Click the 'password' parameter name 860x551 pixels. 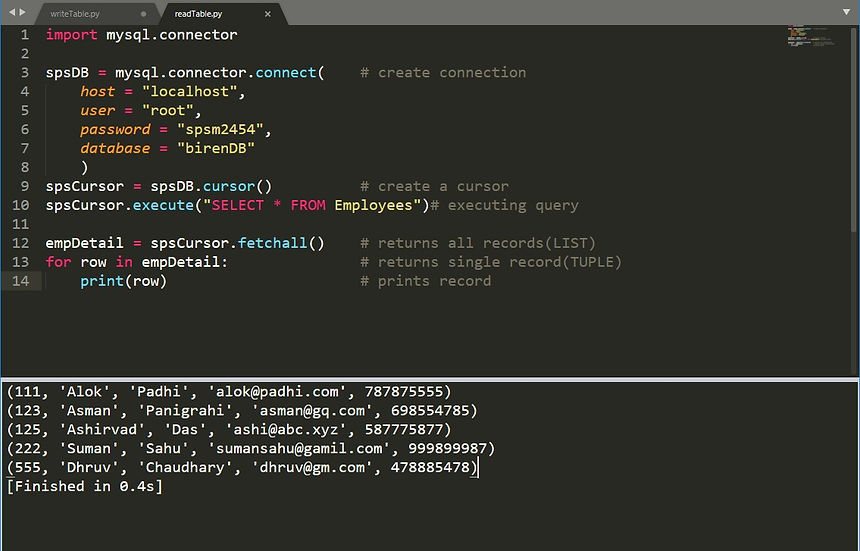(115, 129)
